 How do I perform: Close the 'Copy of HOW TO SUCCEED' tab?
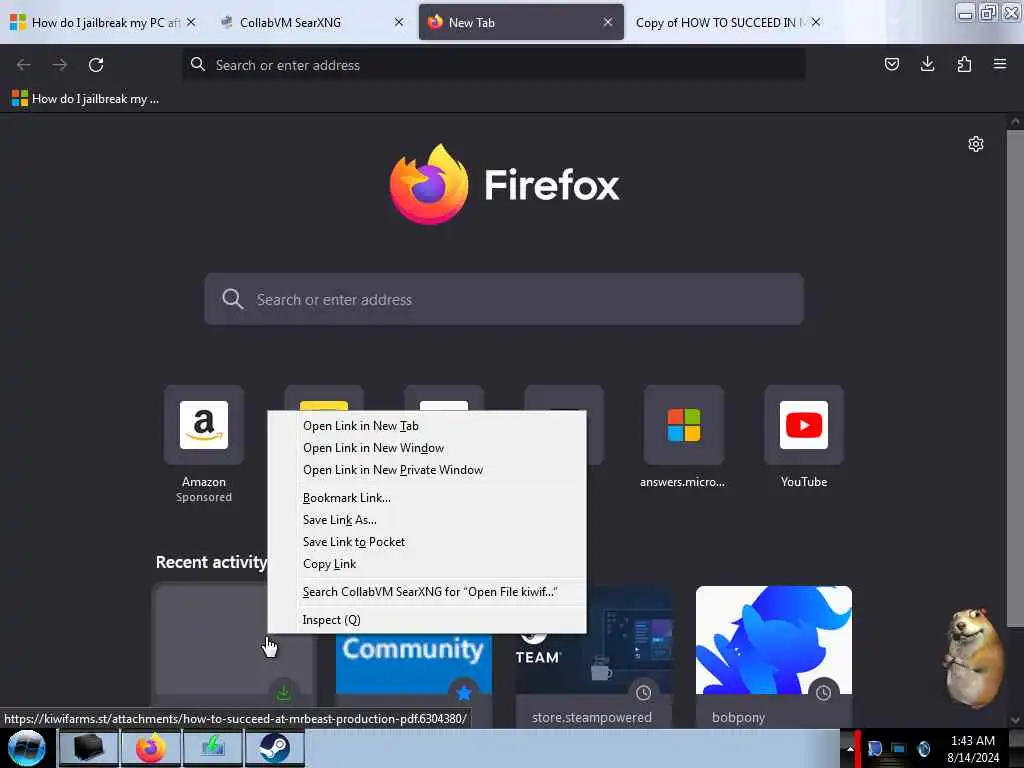tap(816, 22)
